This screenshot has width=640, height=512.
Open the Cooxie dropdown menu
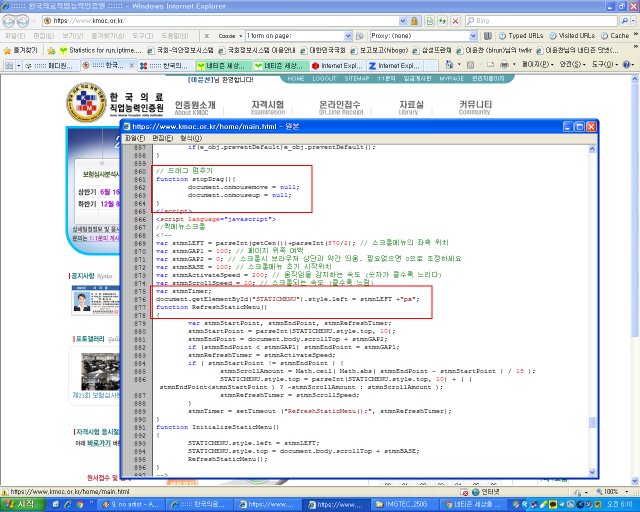pos(230,36)
